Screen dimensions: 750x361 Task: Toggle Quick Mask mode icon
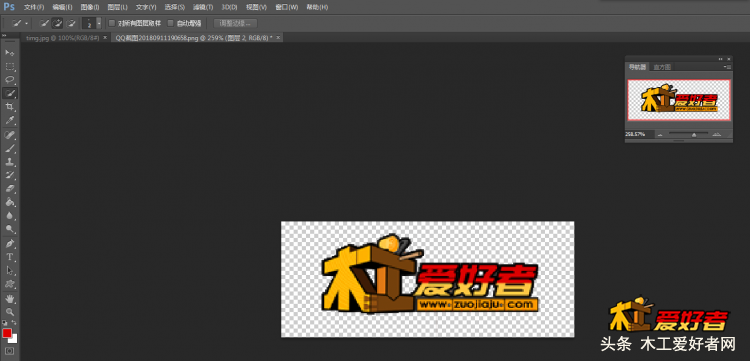[10, 351]
